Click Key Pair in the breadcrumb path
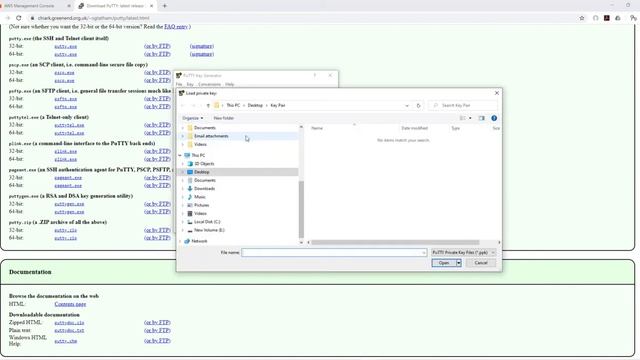 (x=278, y=105)
